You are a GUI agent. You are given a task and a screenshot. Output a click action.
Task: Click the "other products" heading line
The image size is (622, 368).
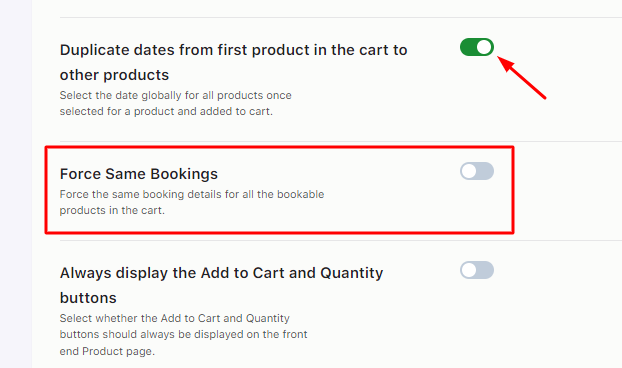pos(114,75)
